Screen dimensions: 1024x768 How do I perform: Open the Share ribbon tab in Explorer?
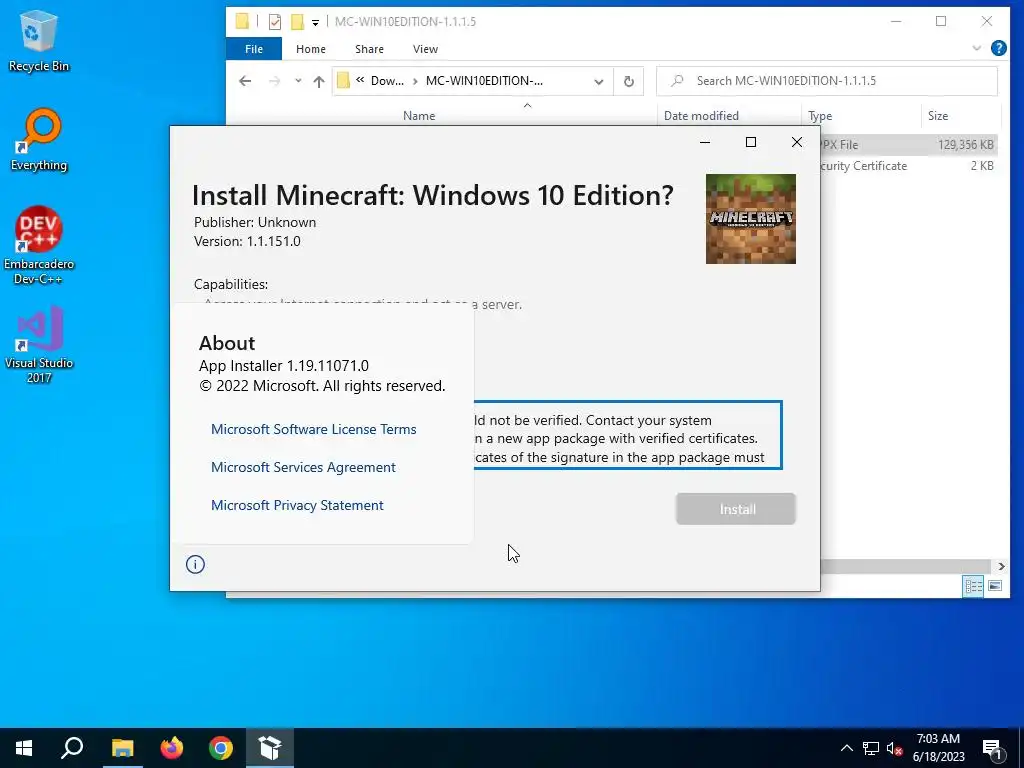pyautogui.click(x=369, y=49)
